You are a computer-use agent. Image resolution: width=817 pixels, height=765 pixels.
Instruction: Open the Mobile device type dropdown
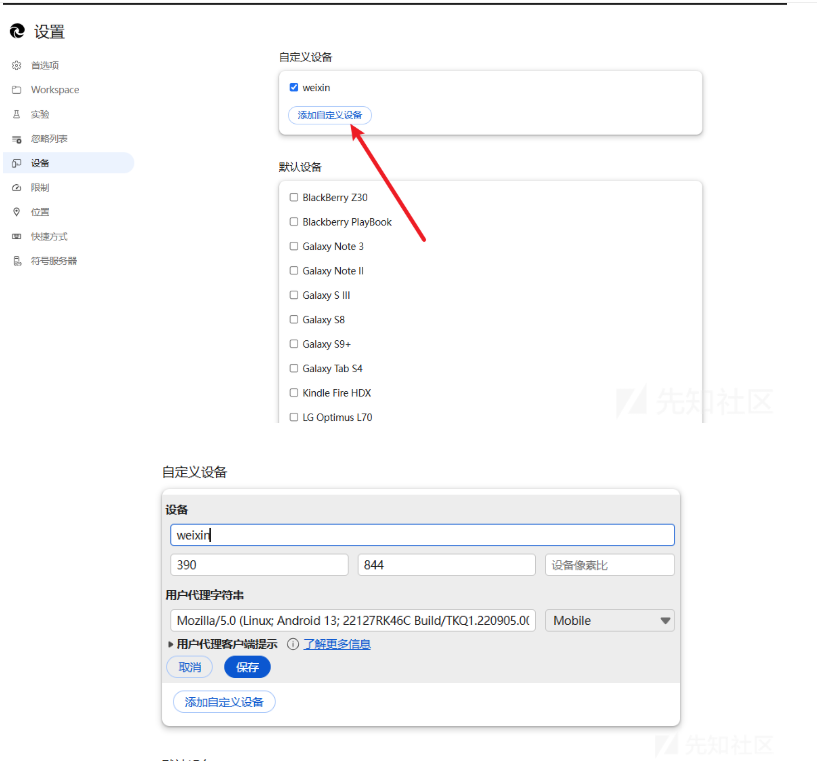(610, 621)
